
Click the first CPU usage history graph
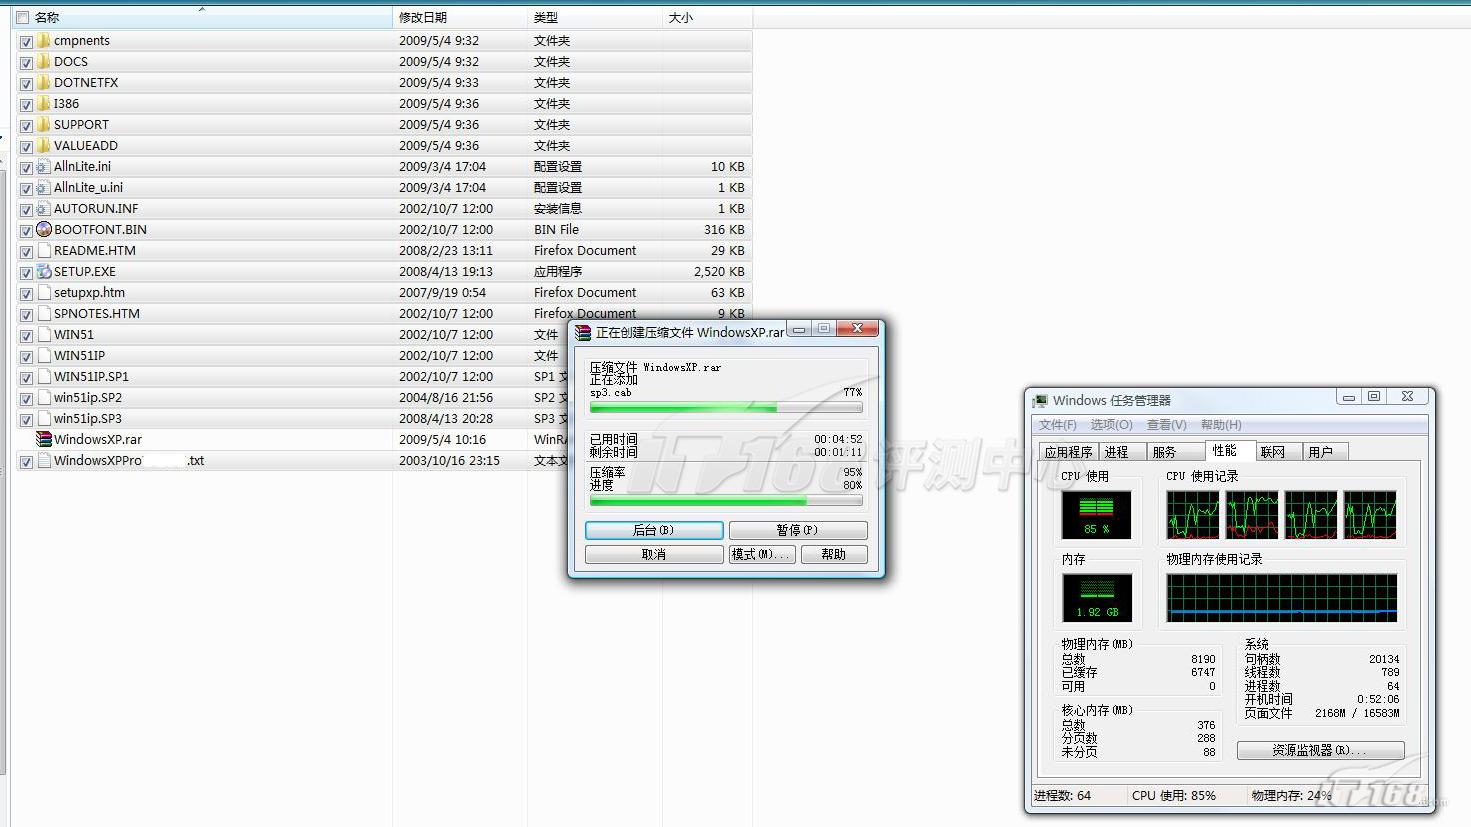pyautogui.click(x=1193, y=515)
